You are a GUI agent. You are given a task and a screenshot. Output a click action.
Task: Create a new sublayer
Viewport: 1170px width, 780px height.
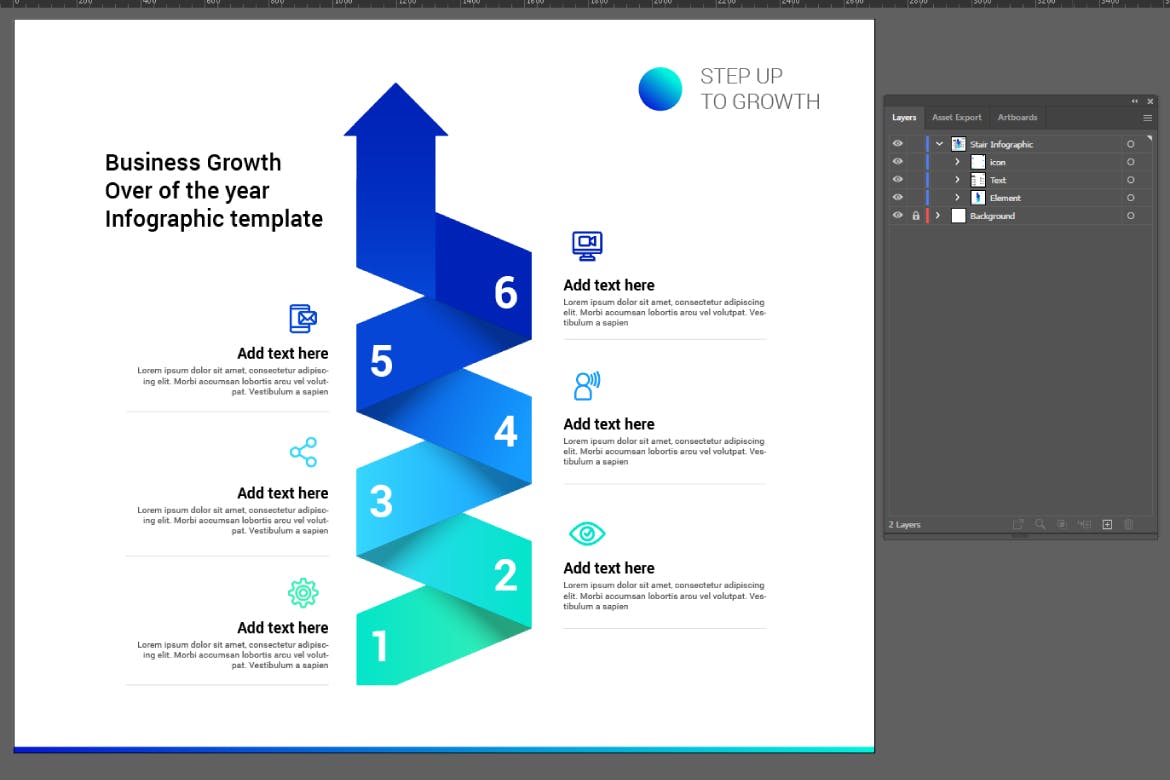pyautogui.click(x=1084, y=523)
